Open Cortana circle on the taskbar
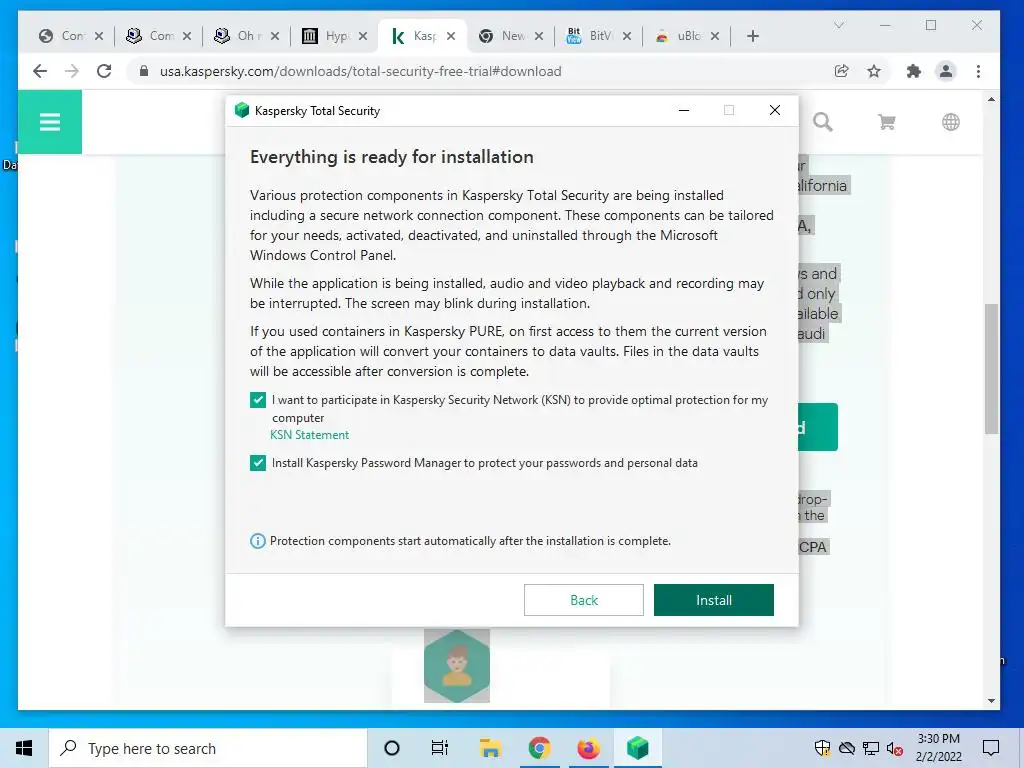Viewport: 1024px width, 768px height. [392, 748]
